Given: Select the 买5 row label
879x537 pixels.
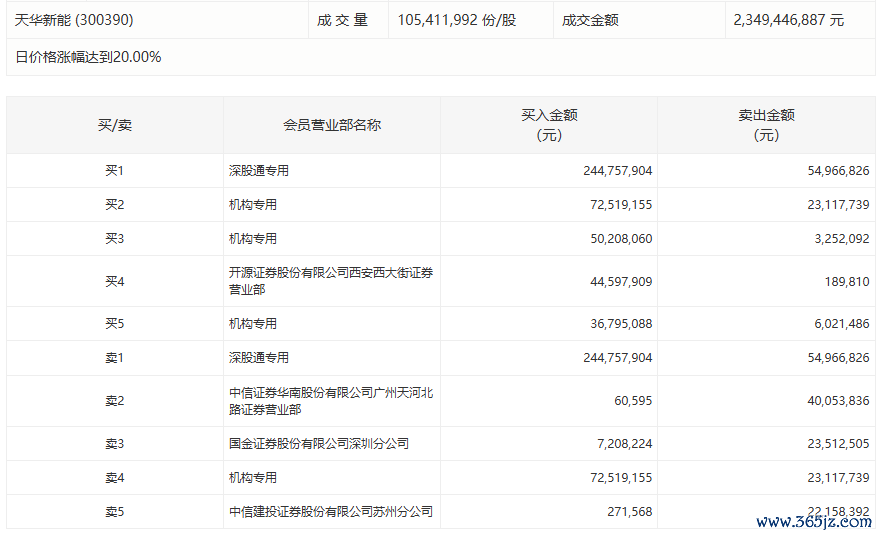Looking at the screenshot, I should pyautogui.click(x=114, y=324).
